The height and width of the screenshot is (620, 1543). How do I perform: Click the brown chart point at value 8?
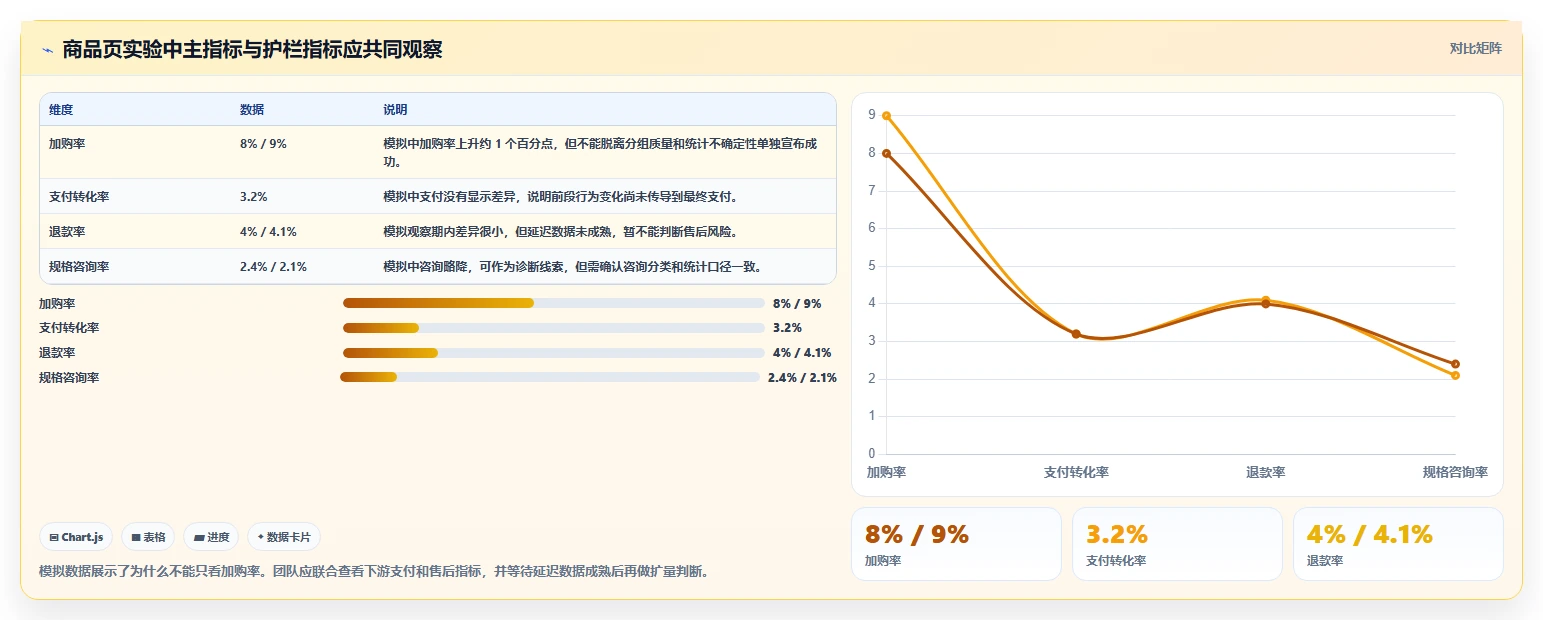pyautogui.click(x=886, y=153)
